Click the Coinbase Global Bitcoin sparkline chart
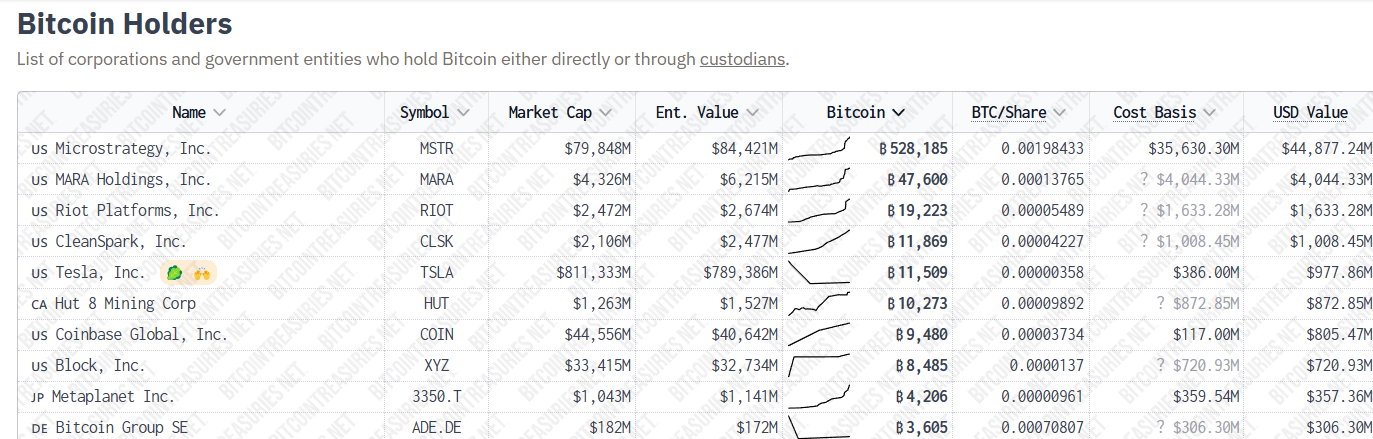1373x439 pixels. (x=819, y=334)
